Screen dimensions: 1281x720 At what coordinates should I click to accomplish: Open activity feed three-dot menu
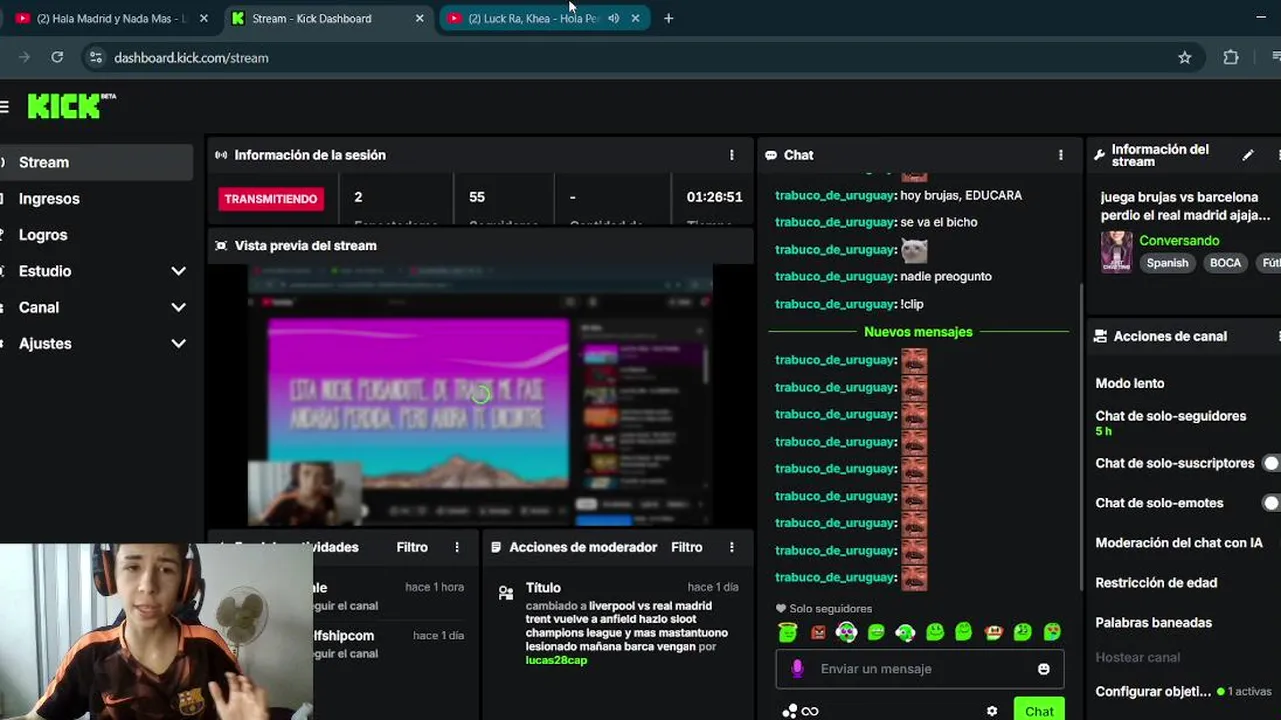pyautogui.click(x=457, y=547)
